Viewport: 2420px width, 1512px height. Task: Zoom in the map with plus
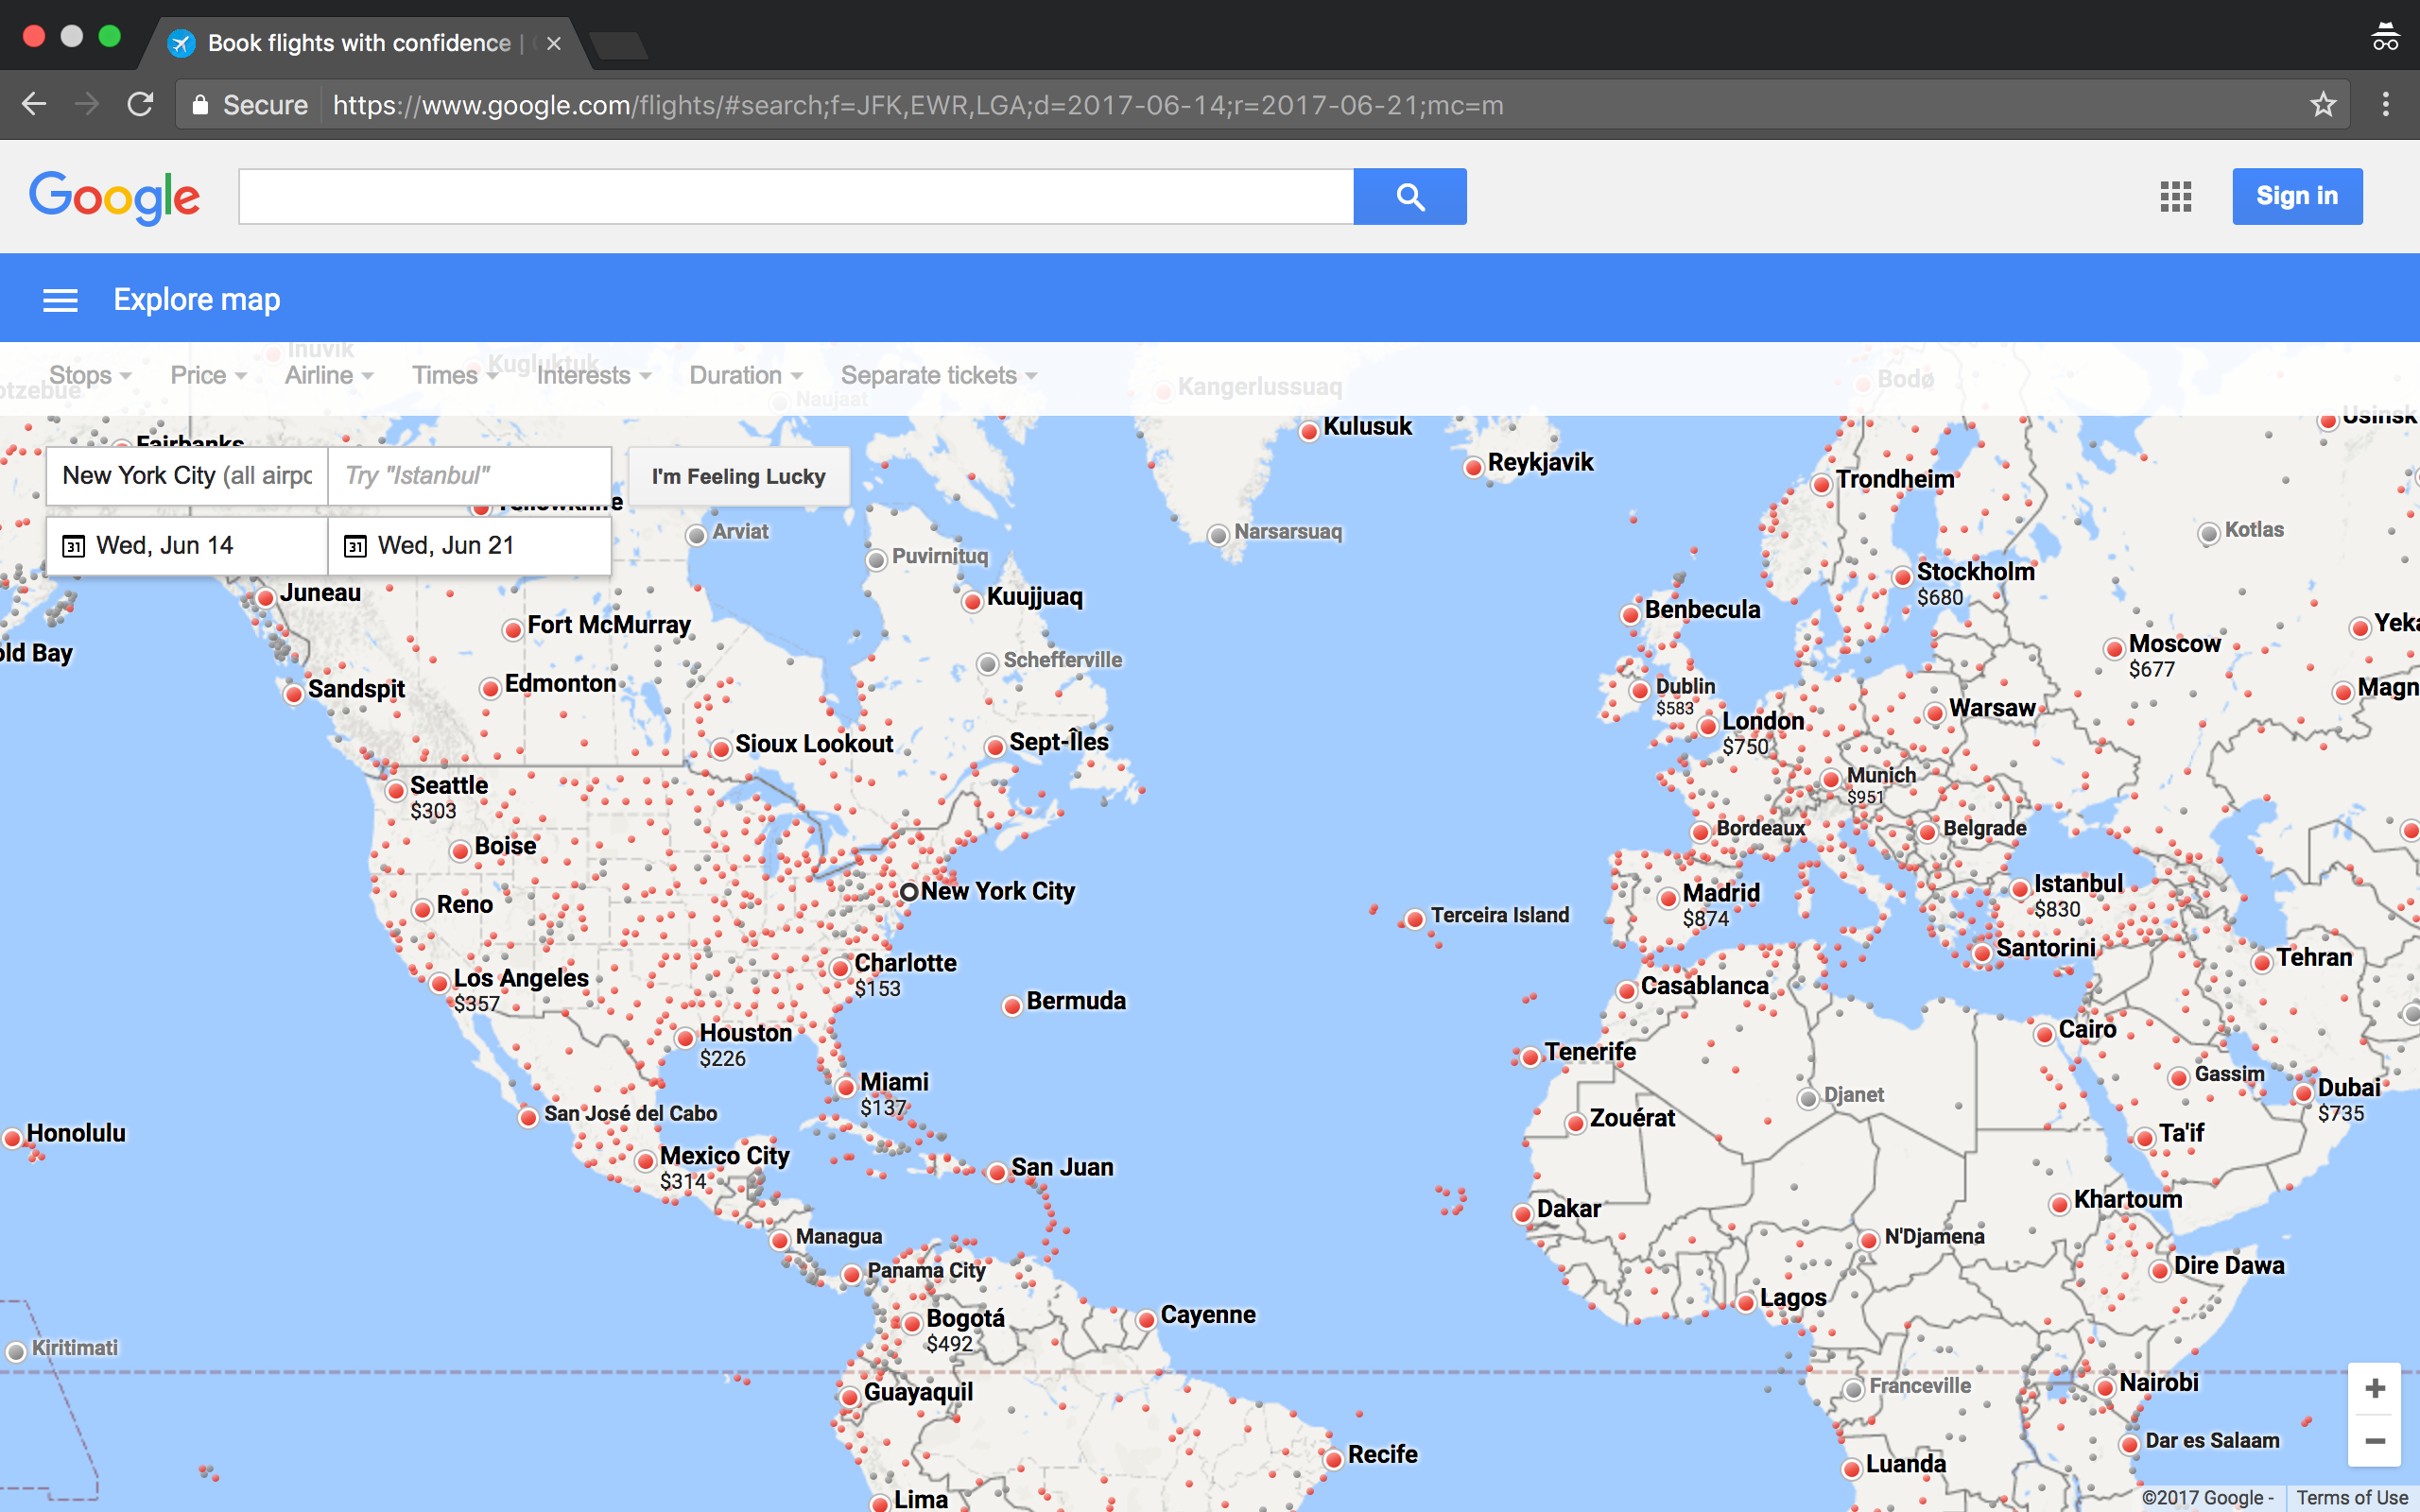point(2375,1388)
